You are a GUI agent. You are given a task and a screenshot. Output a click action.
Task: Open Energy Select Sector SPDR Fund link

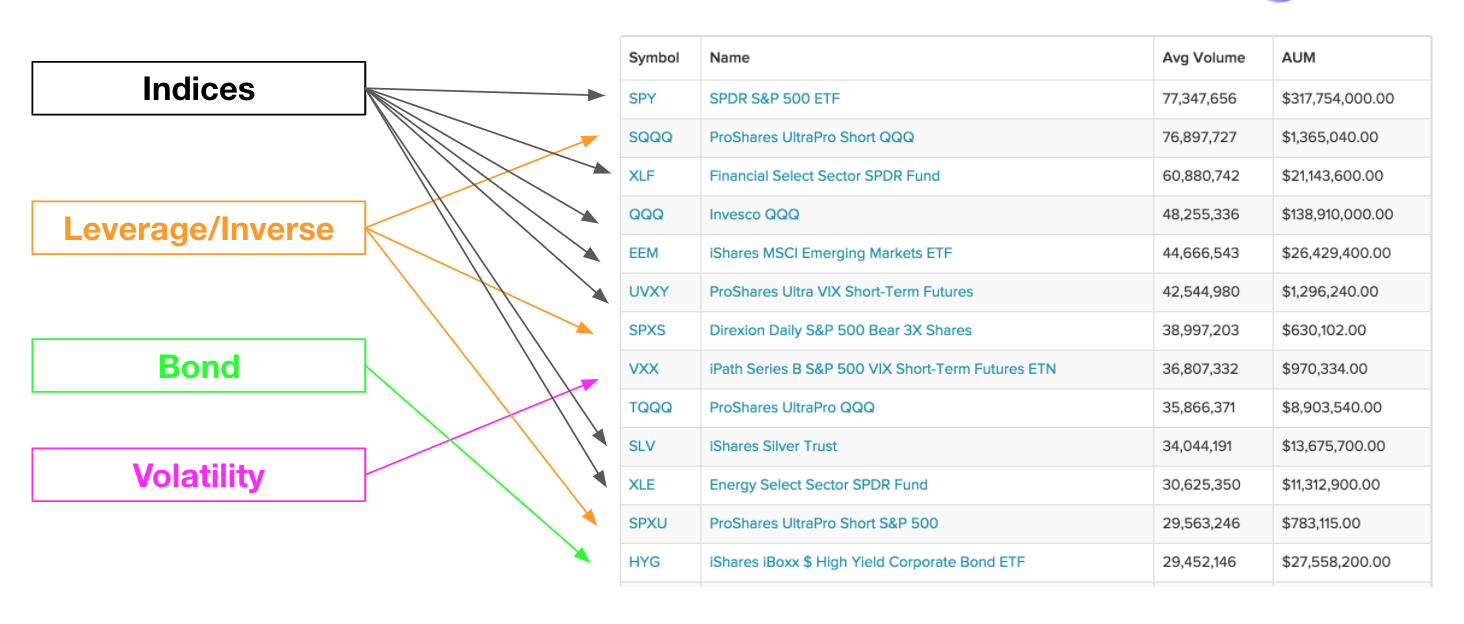[819, 485]
